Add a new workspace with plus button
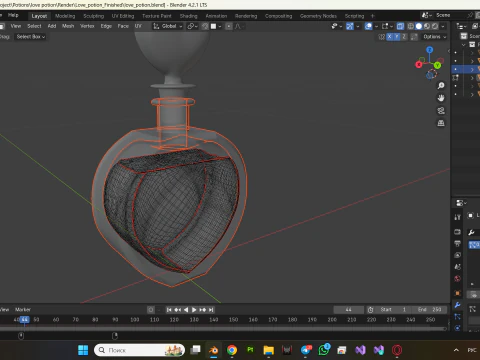The height and width of the screenshot is (360, 480). coord(373,16)
